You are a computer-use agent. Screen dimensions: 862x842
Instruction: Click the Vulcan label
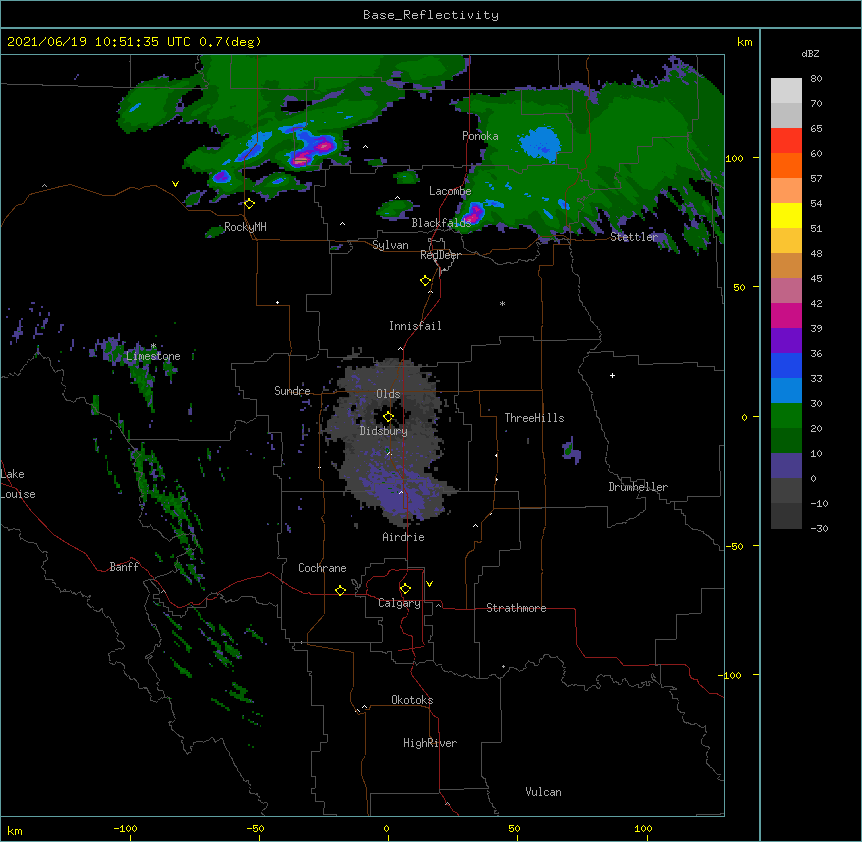[543, 792]
